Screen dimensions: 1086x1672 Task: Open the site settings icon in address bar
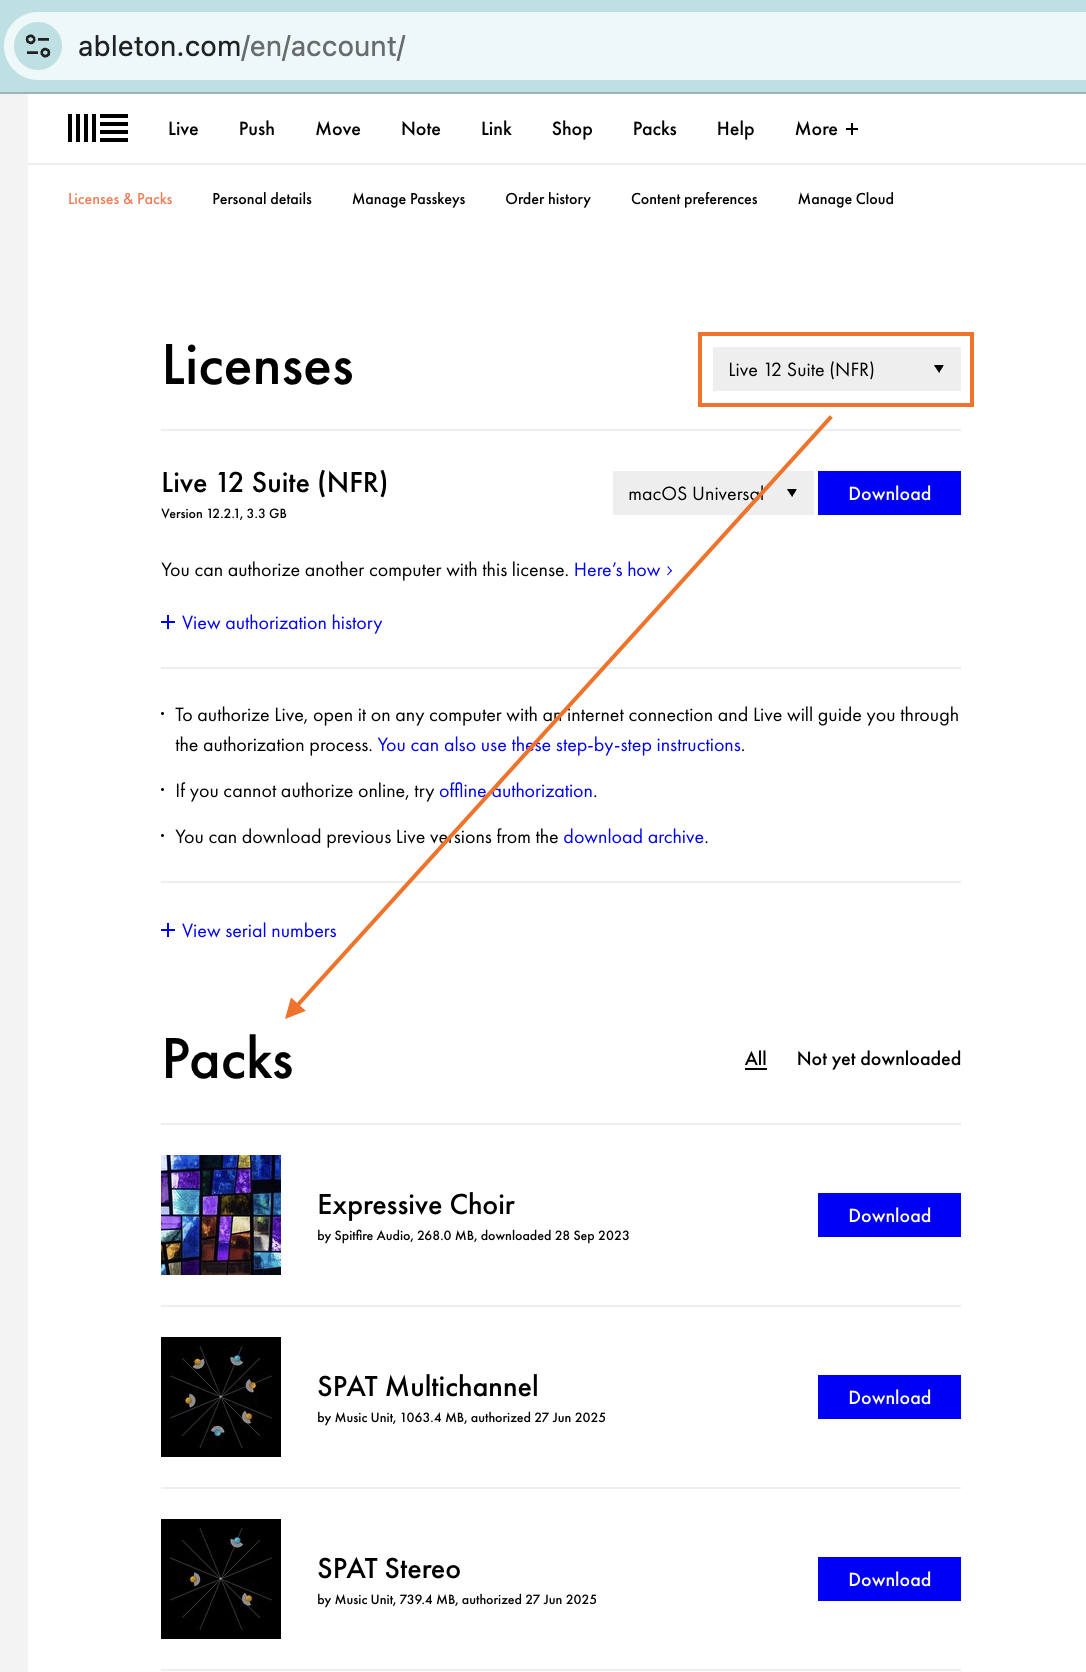[39, 46]
